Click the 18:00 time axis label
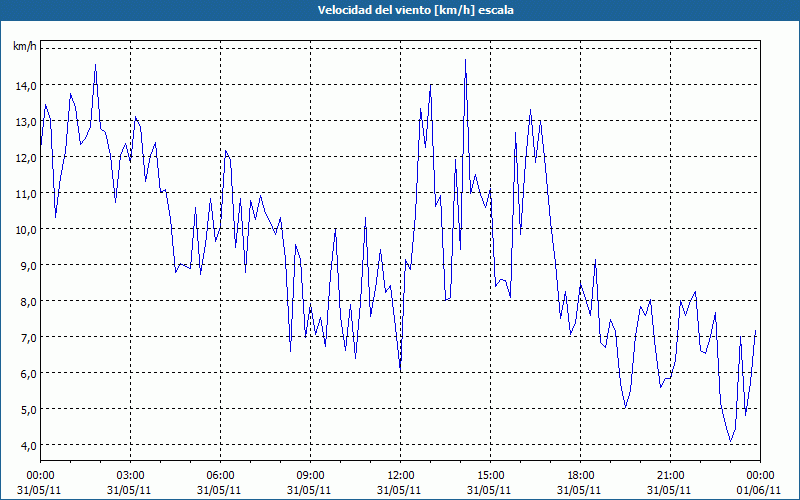This screenshot has width=800, height=500. point(581,476)
